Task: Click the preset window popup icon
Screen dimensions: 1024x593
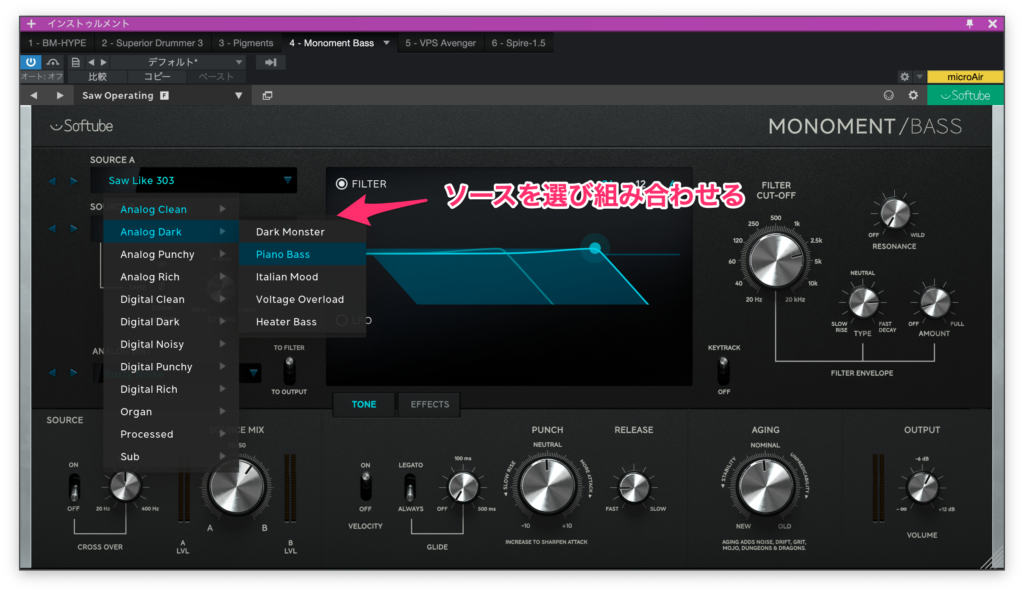Action: [x=267, y=96]
